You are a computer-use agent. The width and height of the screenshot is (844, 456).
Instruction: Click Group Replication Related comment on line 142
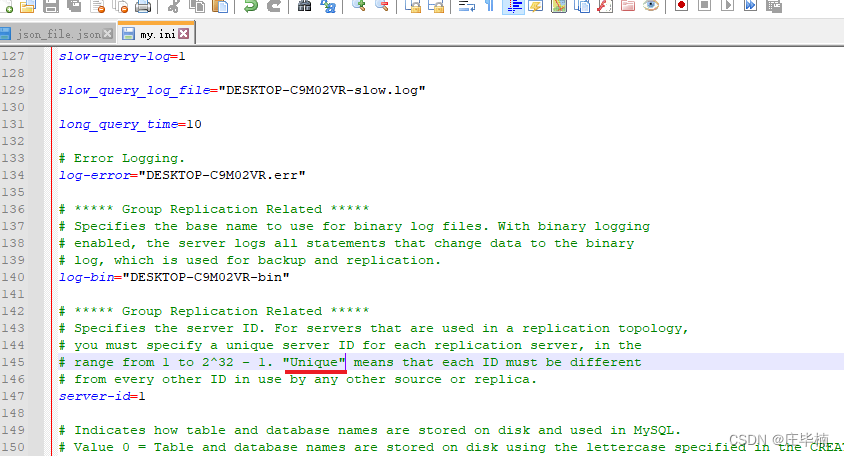click(x=214, y=311)
